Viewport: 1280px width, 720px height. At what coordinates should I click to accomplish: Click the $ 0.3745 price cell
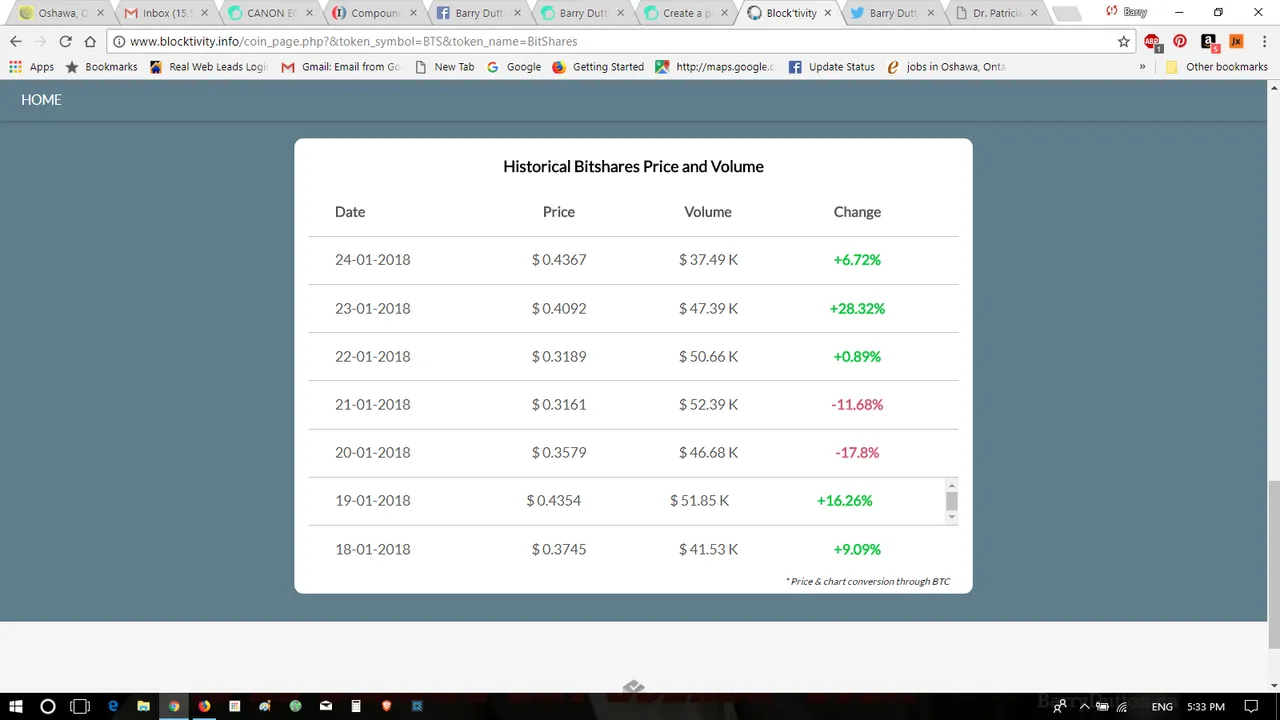pos(559,549)
